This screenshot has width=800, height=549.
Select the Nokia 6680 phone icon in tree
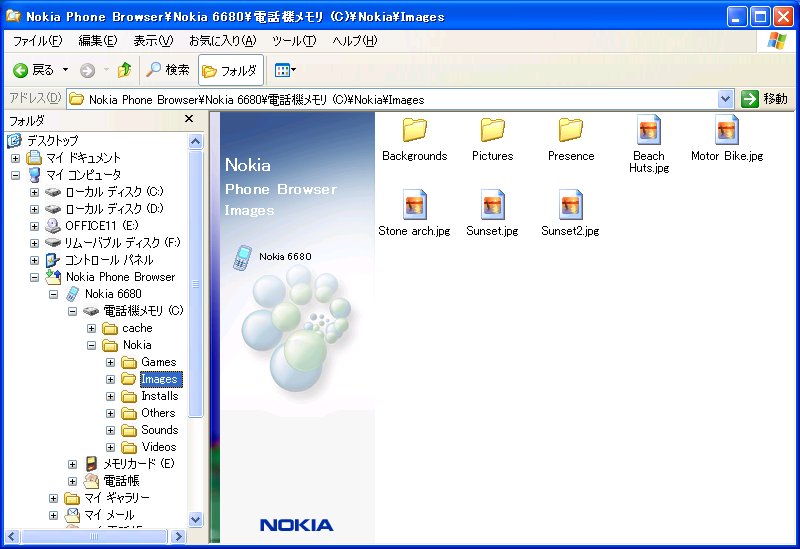pos(72,294)
